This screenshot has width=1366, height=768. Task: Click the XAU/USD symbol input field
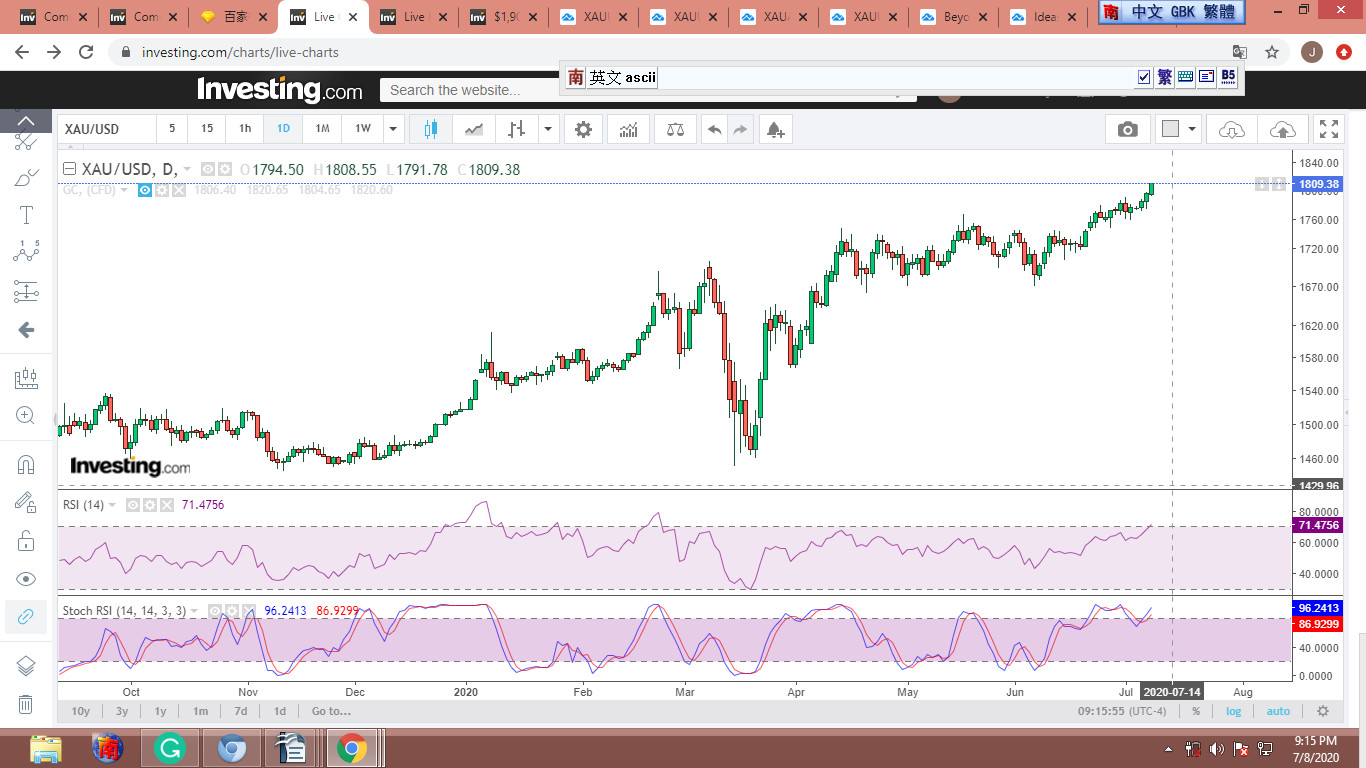[x=107, y=129]
